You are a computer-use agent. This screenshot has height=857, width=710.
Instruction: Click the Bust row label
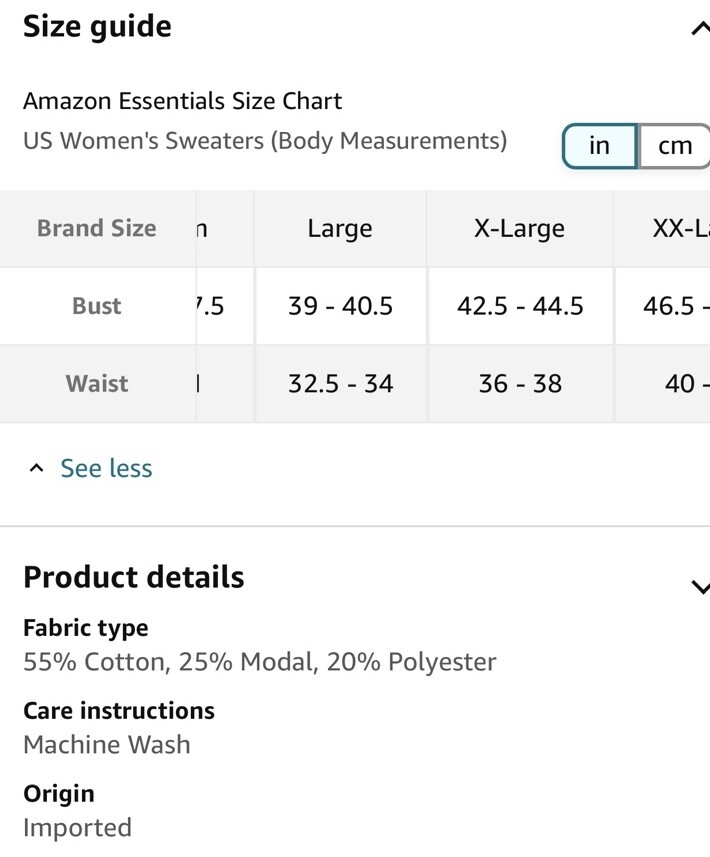tap(97, 306)
